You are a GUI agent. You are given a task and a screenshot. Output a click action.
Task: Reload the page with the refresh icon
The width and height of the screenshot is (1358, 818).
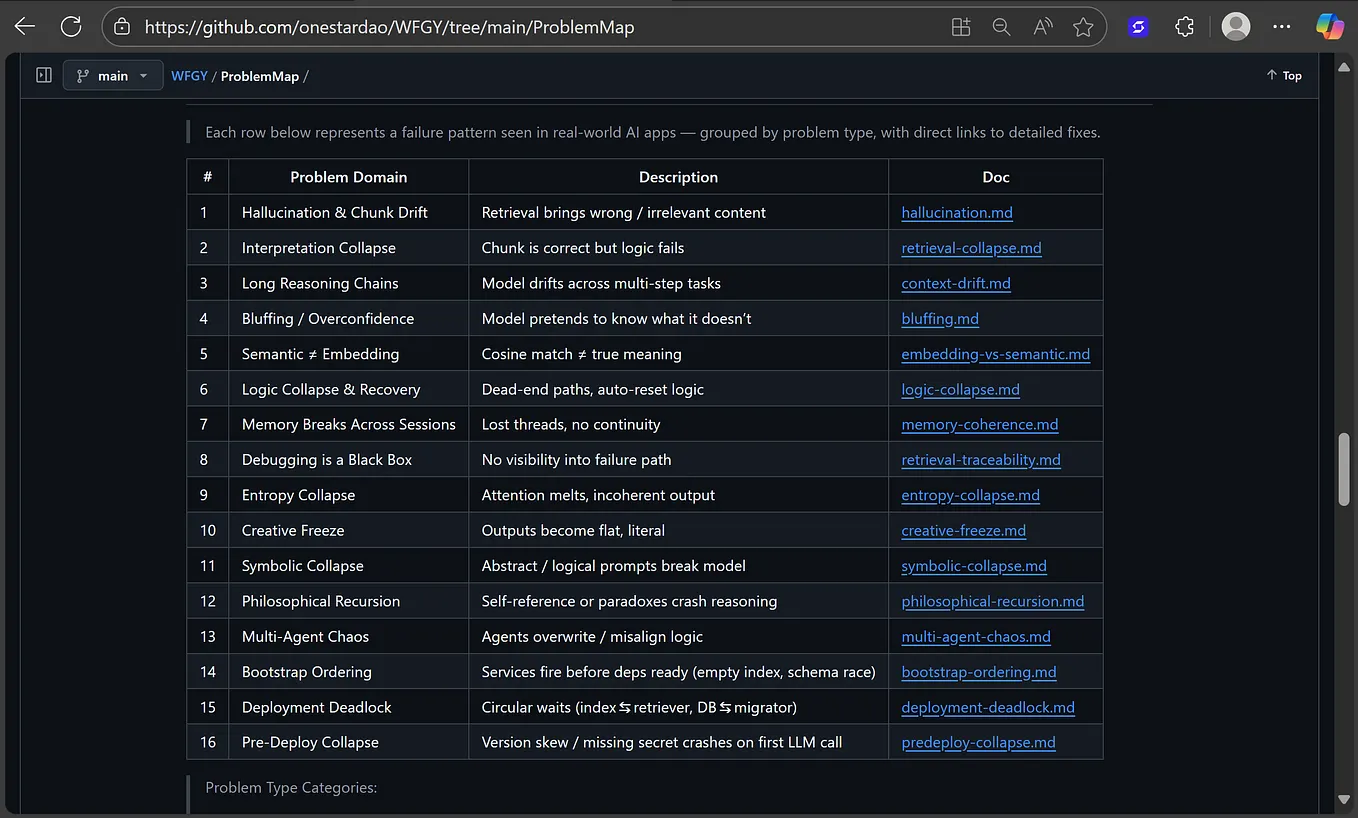coord(71,27)
